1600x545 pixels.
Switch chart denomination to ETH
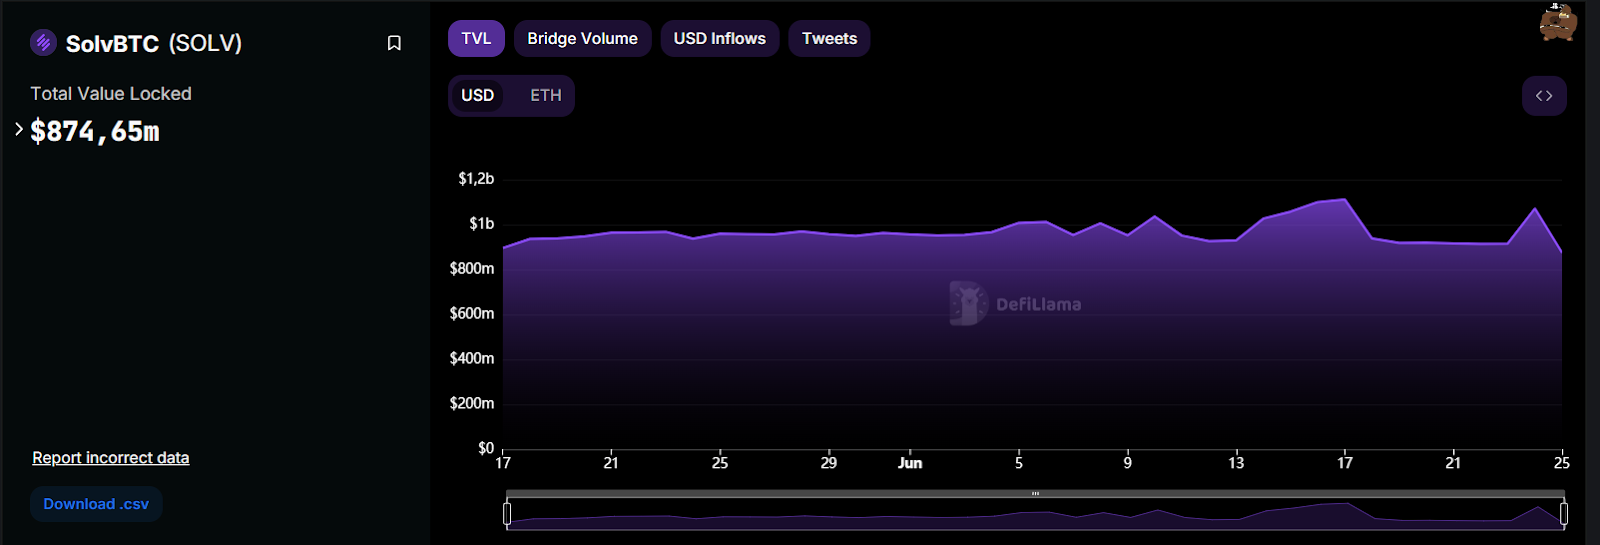[545, 96]
